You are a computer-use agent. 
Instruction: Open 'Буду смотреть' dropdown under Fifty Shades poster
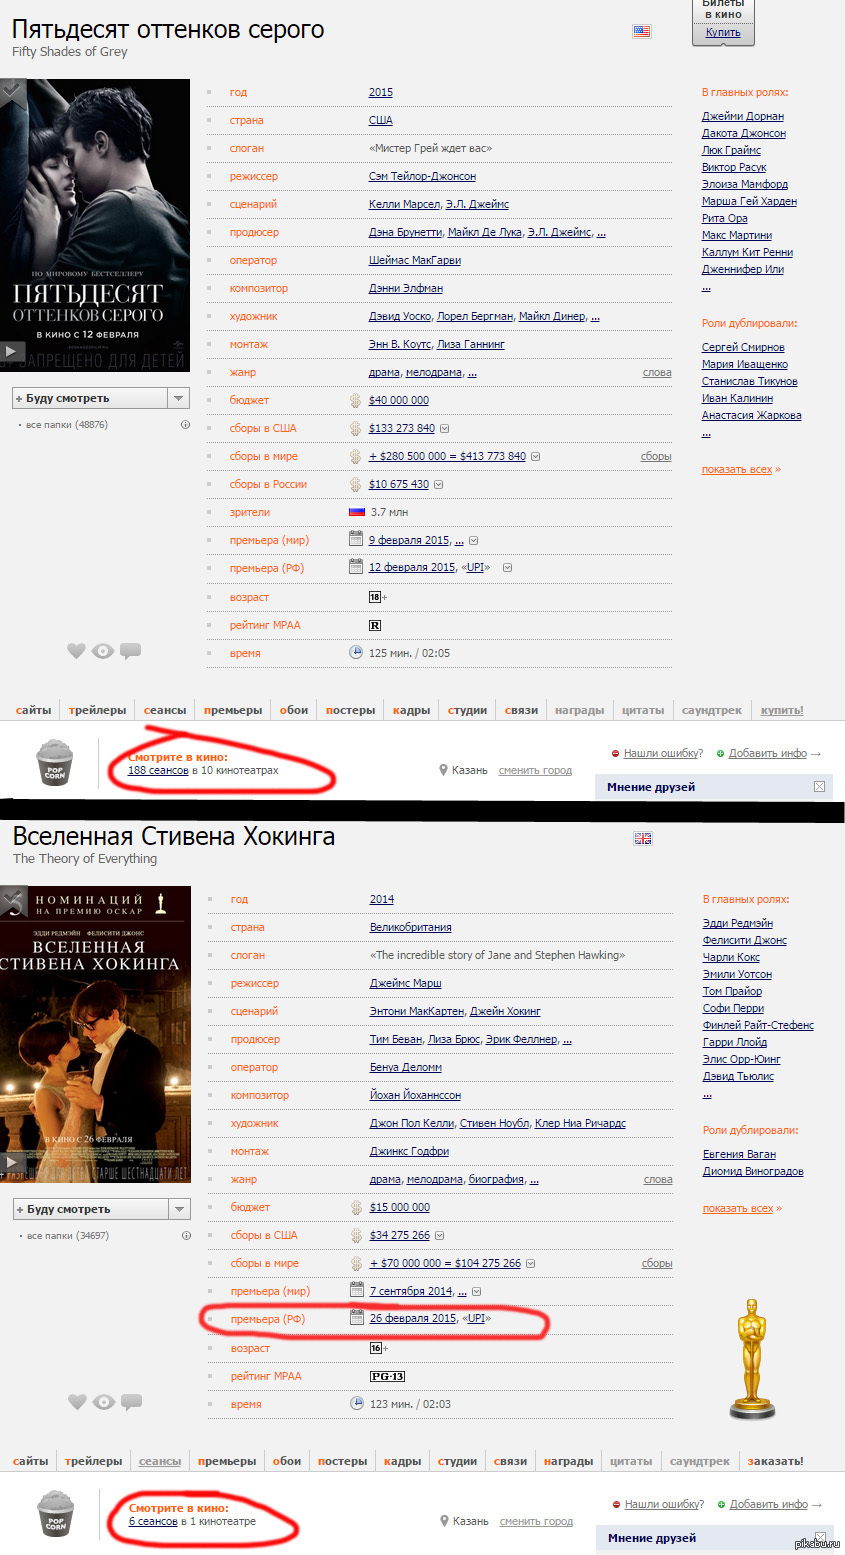pyautogui.click(x=178, y=398)
